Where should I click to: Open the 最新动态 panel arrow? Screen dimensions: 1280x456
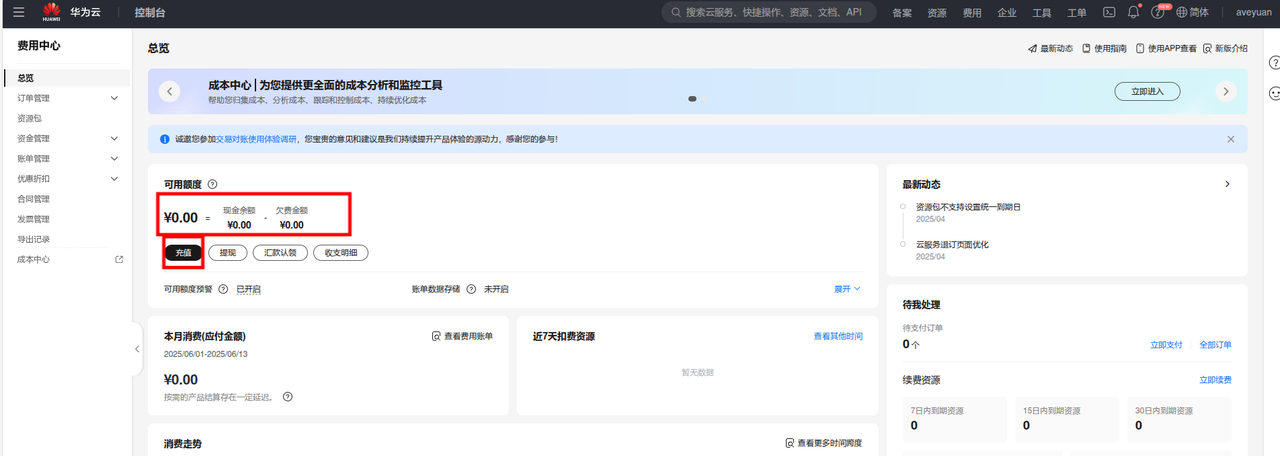coord(1227,185)
